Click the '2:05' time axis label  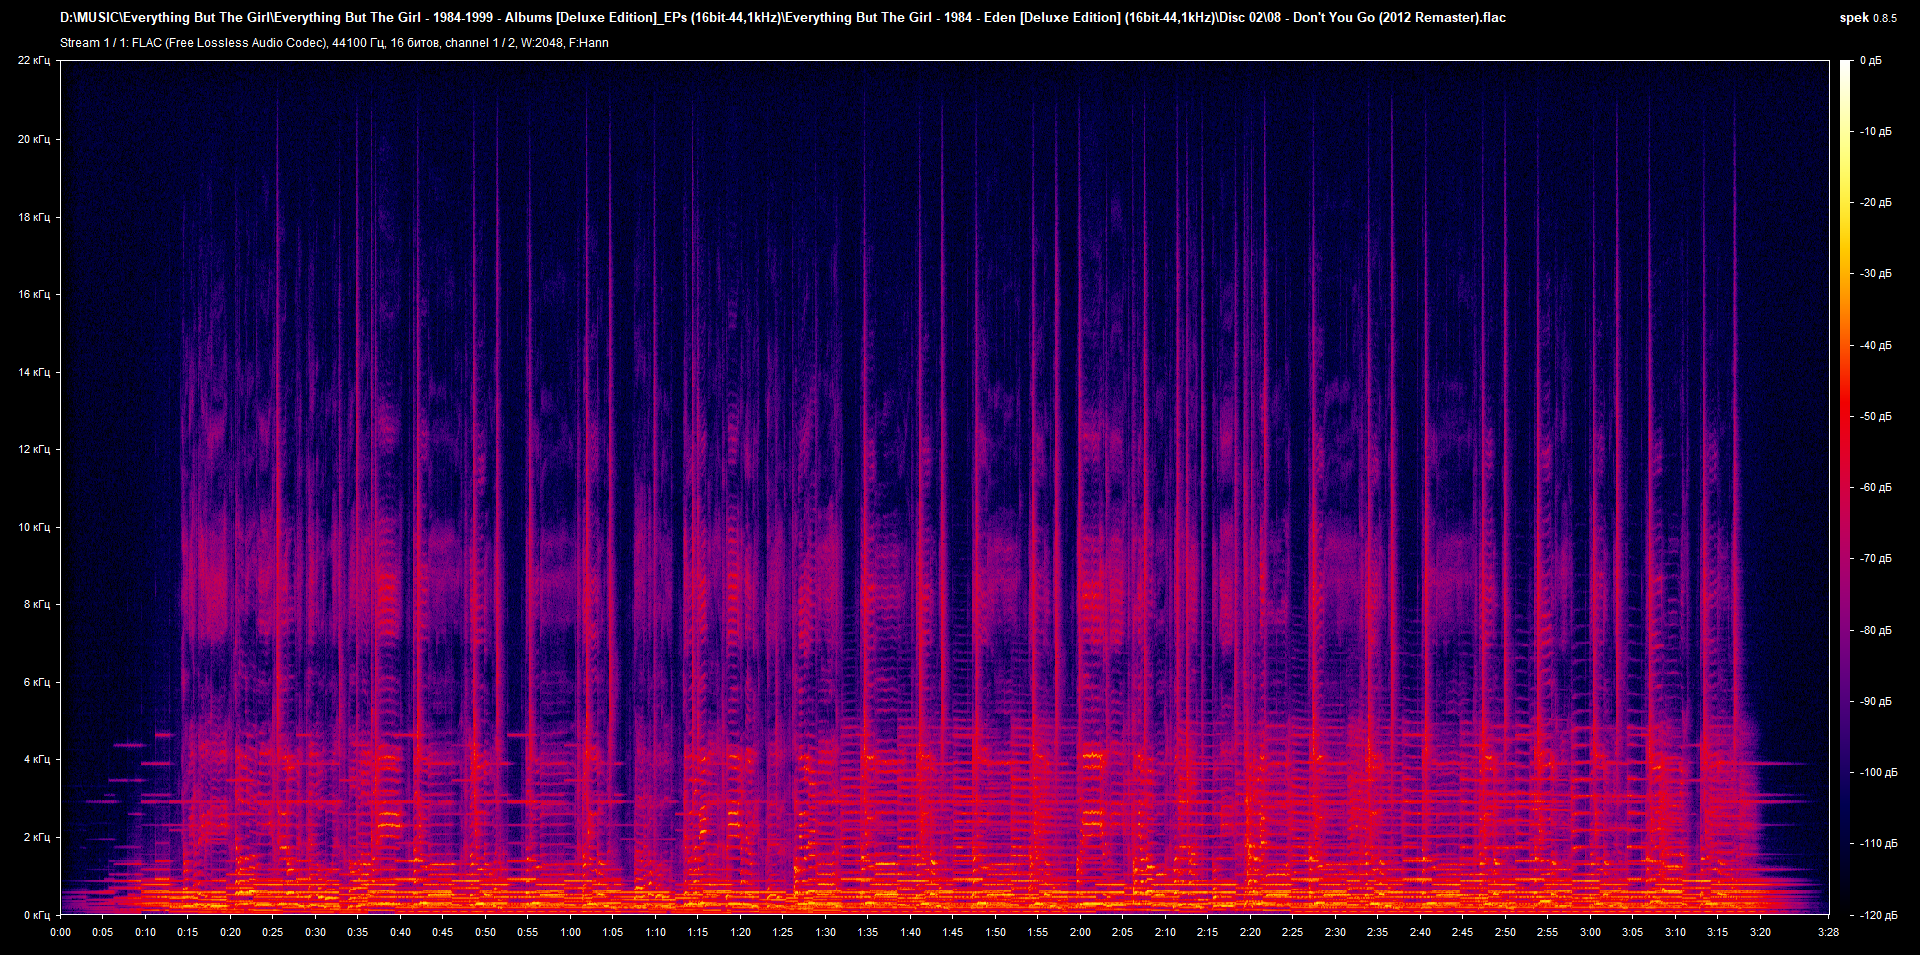[x=1122, y=932]
